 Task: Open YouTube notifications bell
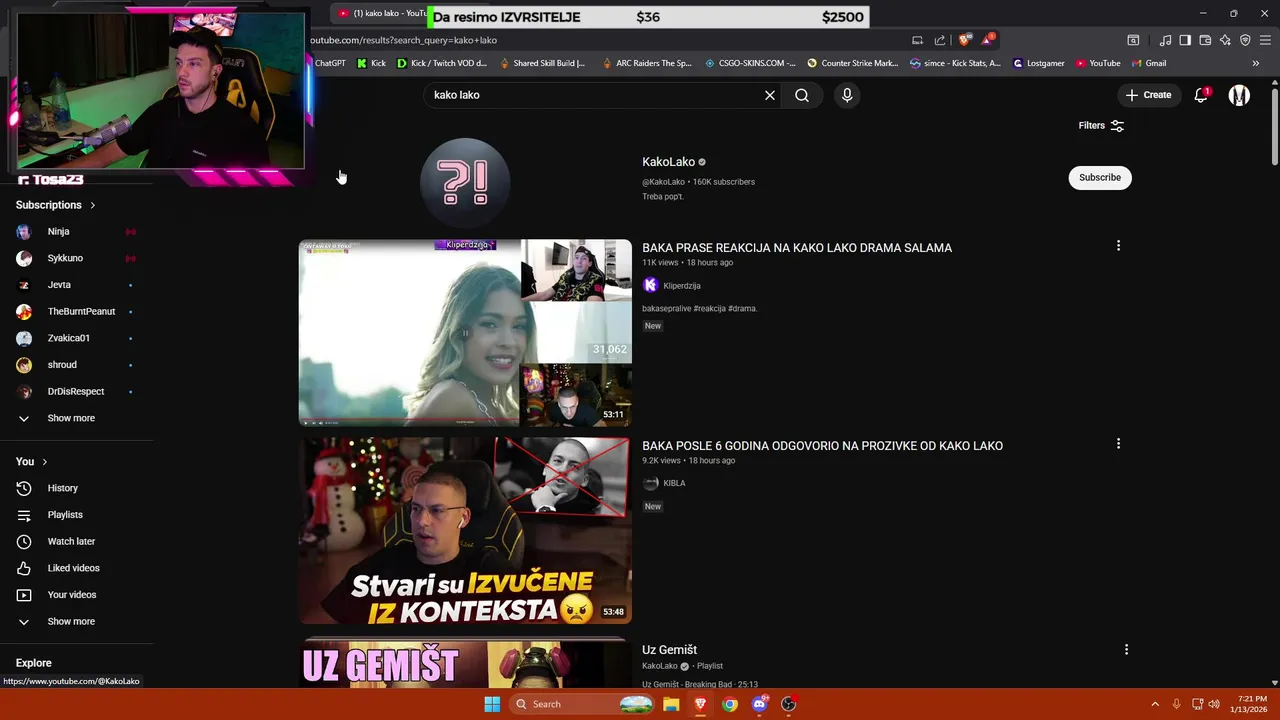click(x=1201, y=95)
